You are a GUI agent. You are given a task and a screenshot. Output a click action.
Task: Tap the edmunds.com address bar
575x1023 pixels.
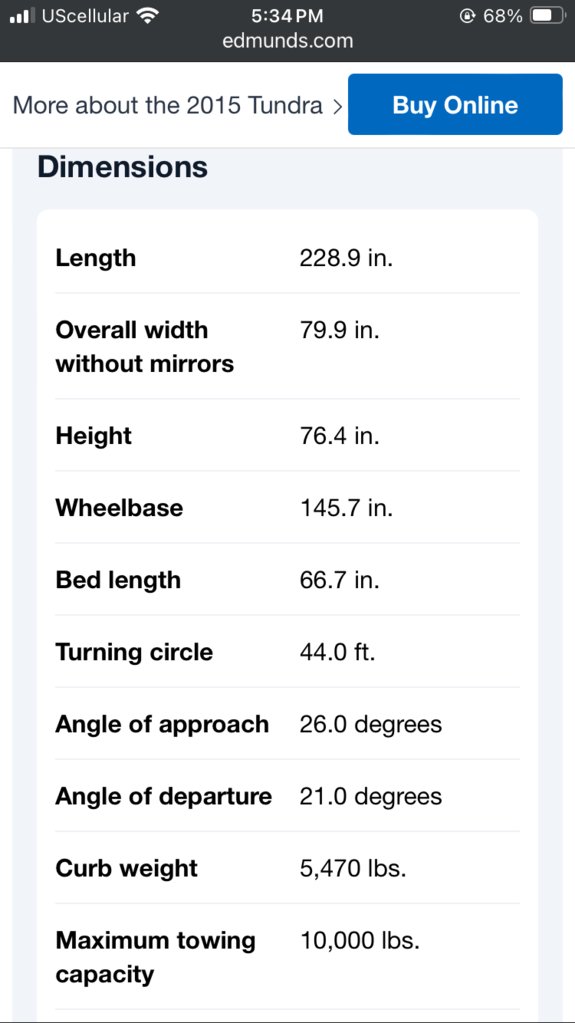(x=287, y=41)
